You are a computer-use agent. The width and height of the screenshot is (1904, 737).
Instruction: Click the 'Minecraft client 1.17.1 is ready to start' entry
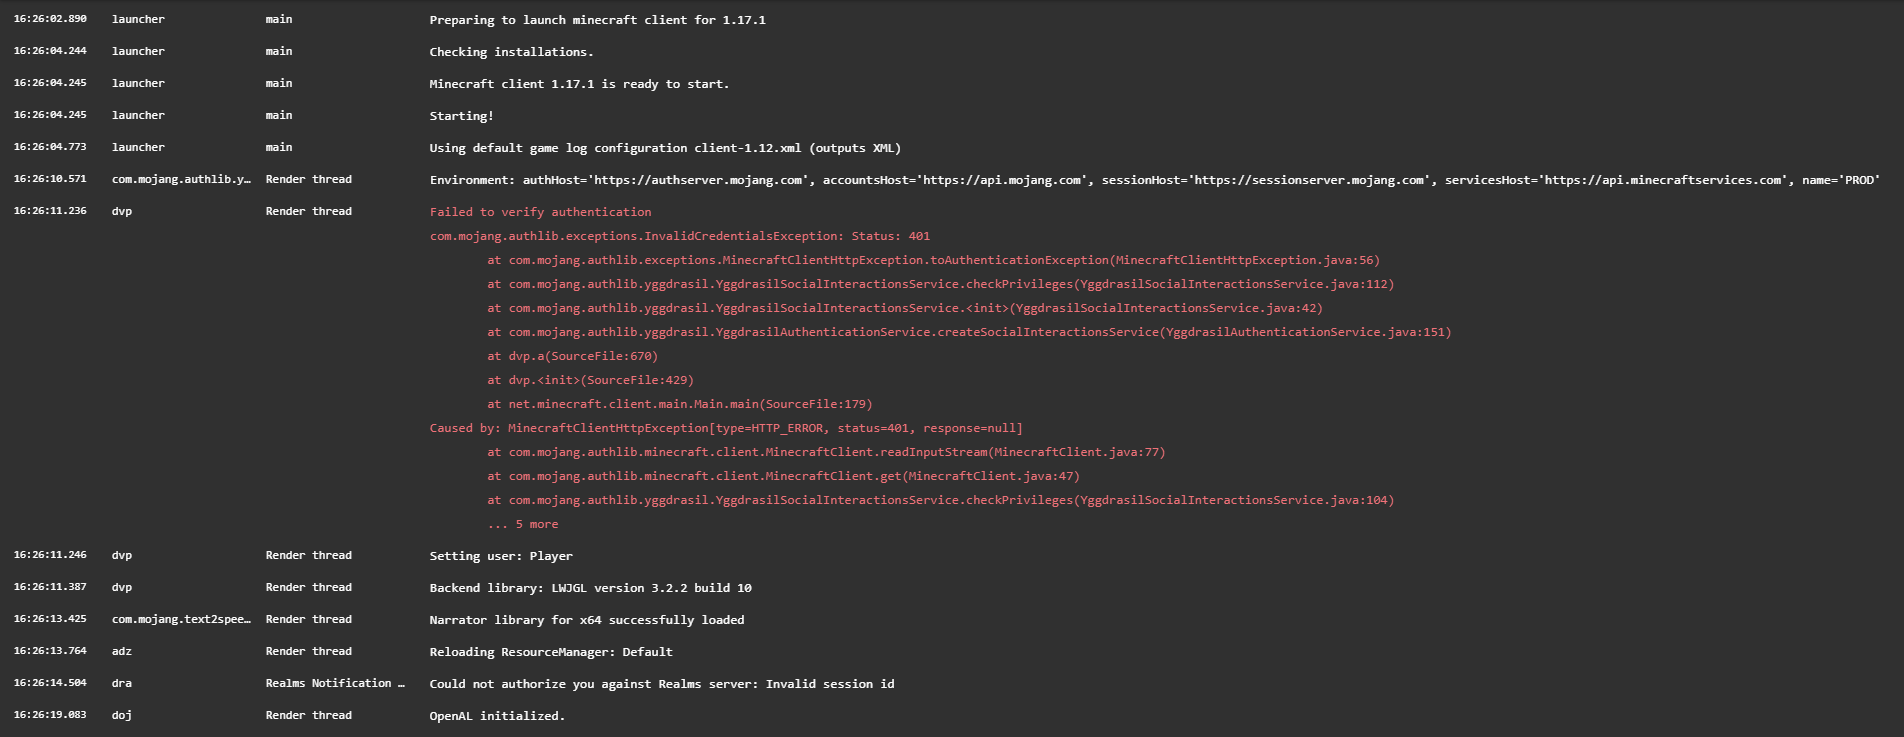pyautogui.click(x=579, y=84)
